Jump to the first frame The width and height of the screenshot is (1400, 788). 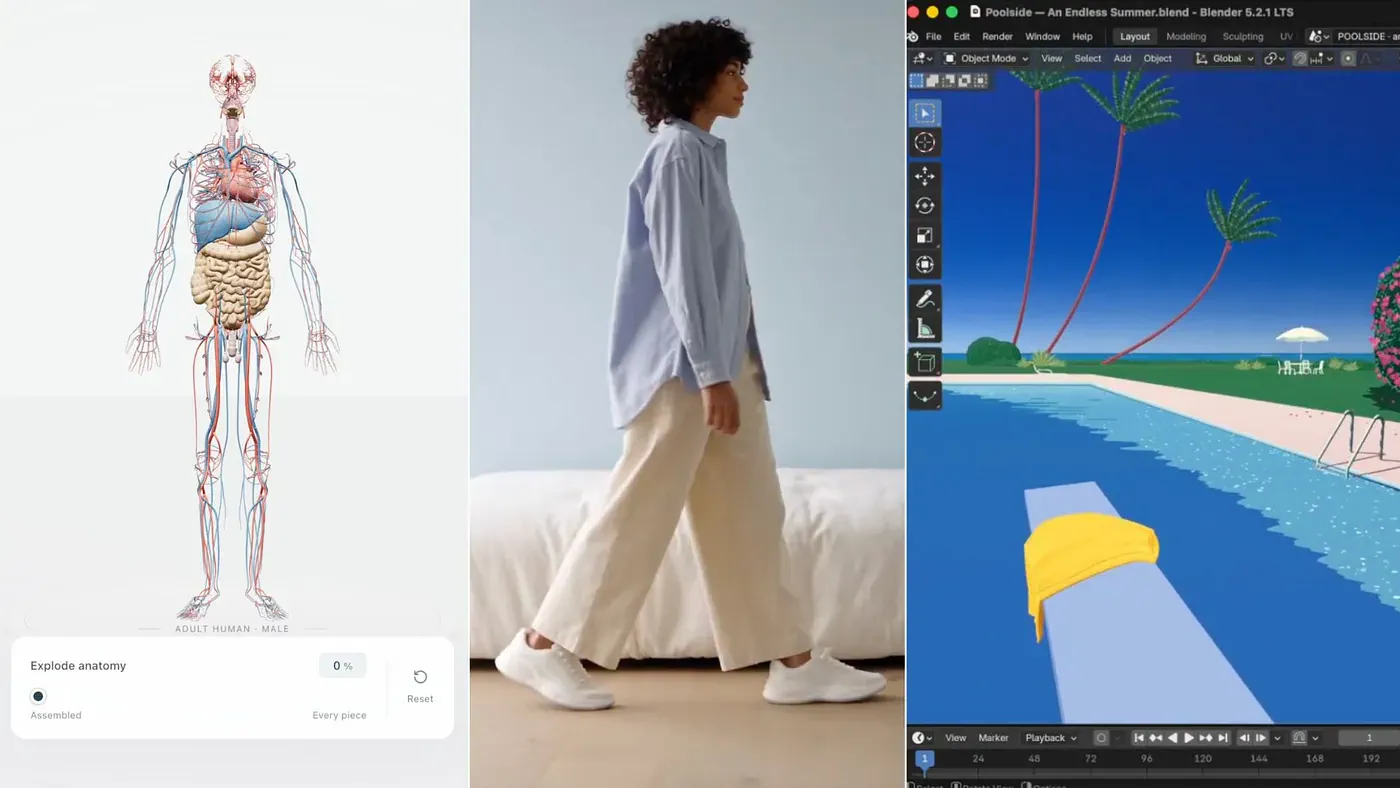coord(1138,738)
